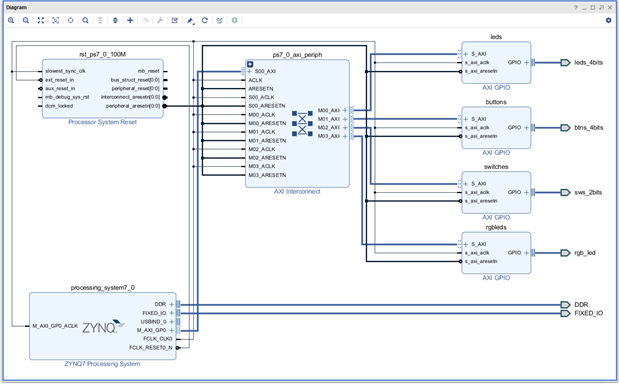Customize block with the wrench icon

[160, 21]
